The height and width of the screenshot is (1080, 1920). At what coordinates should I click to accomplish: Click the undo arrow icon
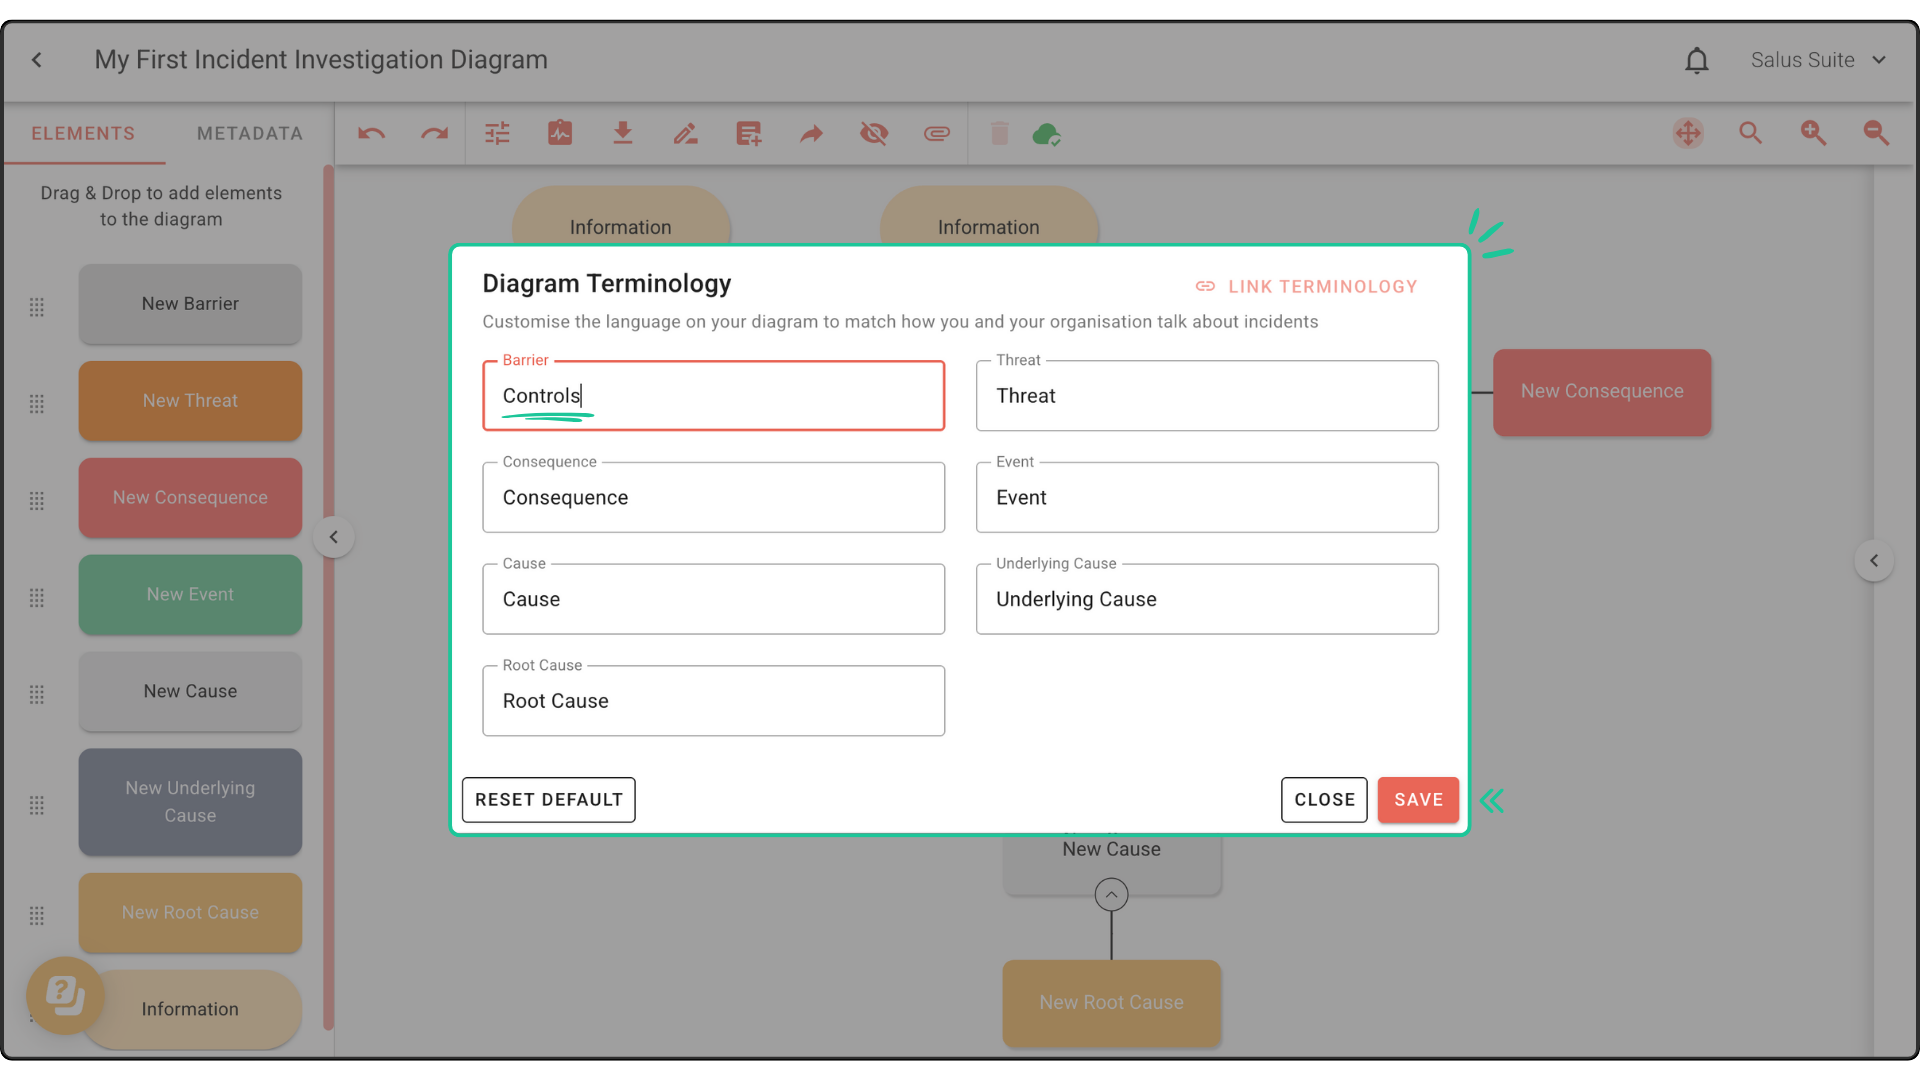372,133
